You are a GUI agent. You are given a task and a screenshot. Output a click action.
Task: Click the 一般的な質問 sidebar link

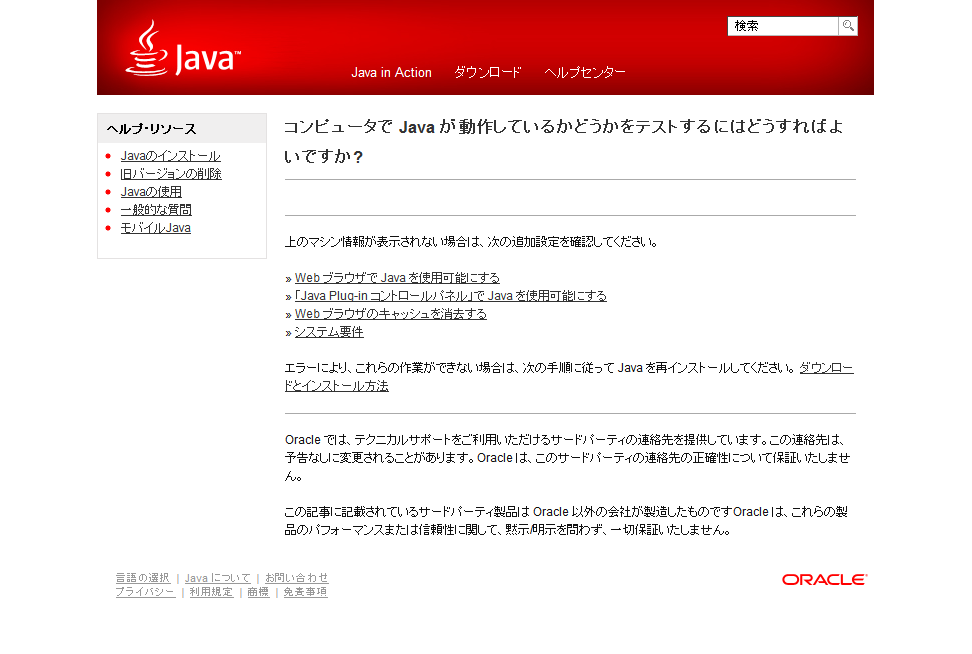click(x=156, y=210)
